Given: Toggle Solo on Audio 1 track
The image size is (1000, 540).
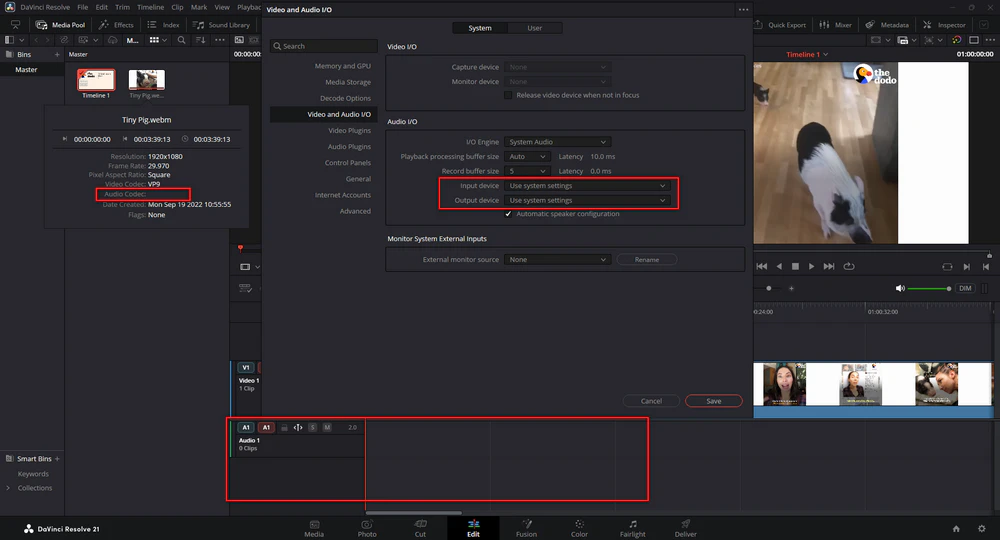Looking at the screenshot, I should point(312,427).
